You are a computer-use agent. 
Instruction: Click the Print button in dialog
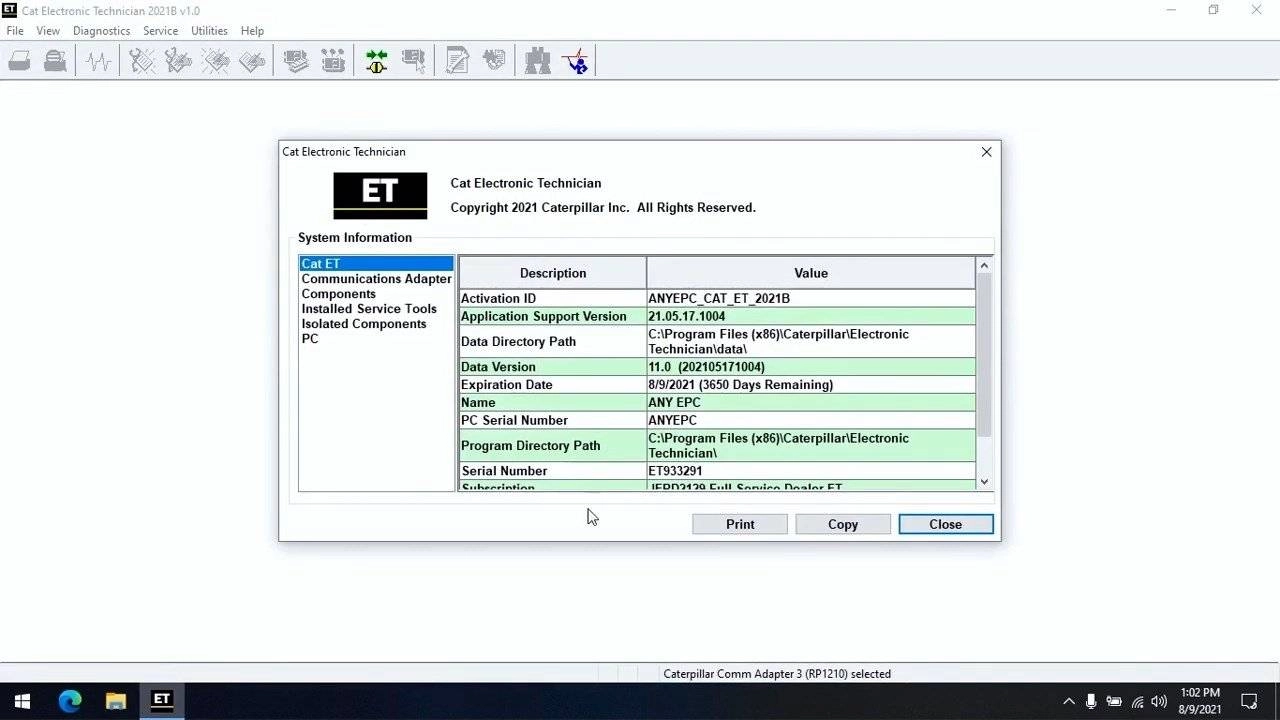740,524
